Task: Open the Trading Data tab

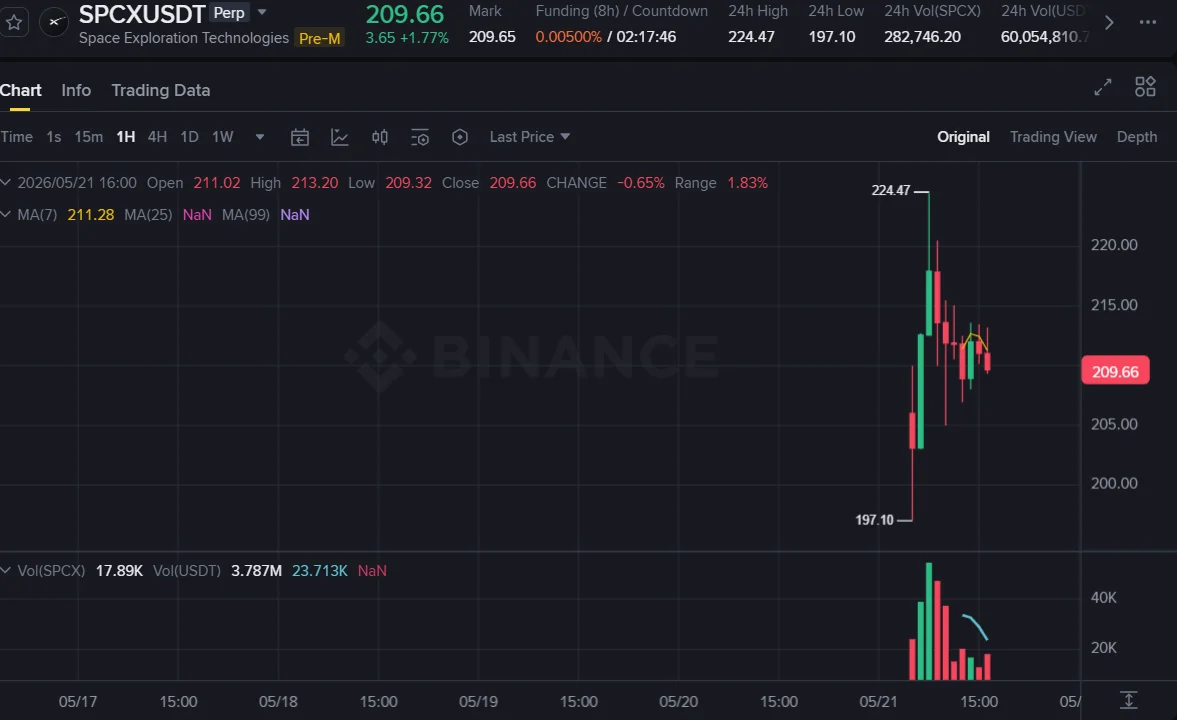Action: point(161,90)
